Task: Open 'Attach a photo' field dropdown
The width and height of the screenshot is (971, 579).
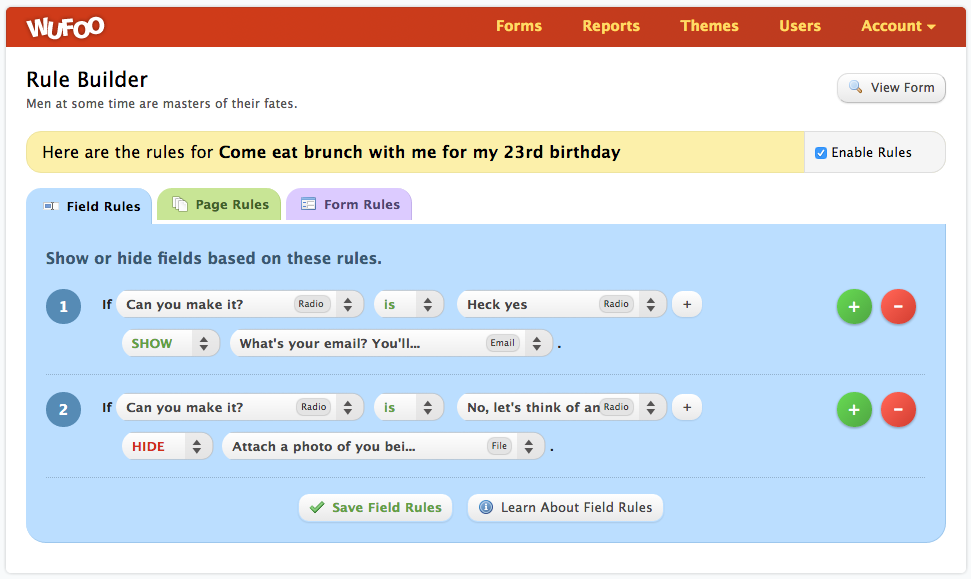Action: pyautogui.click(x=383, y=446)
